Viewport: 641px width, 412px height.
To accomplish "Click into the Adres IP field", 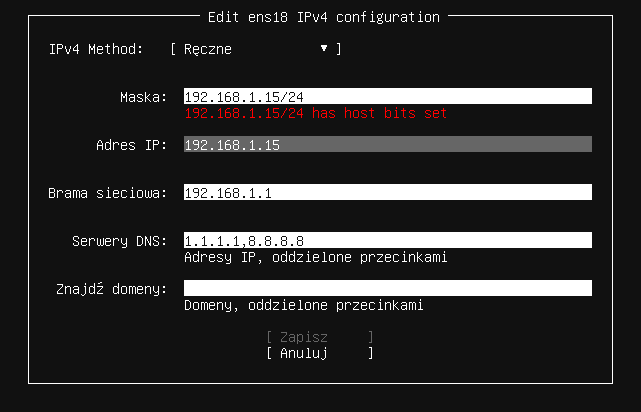I will 387,145.
